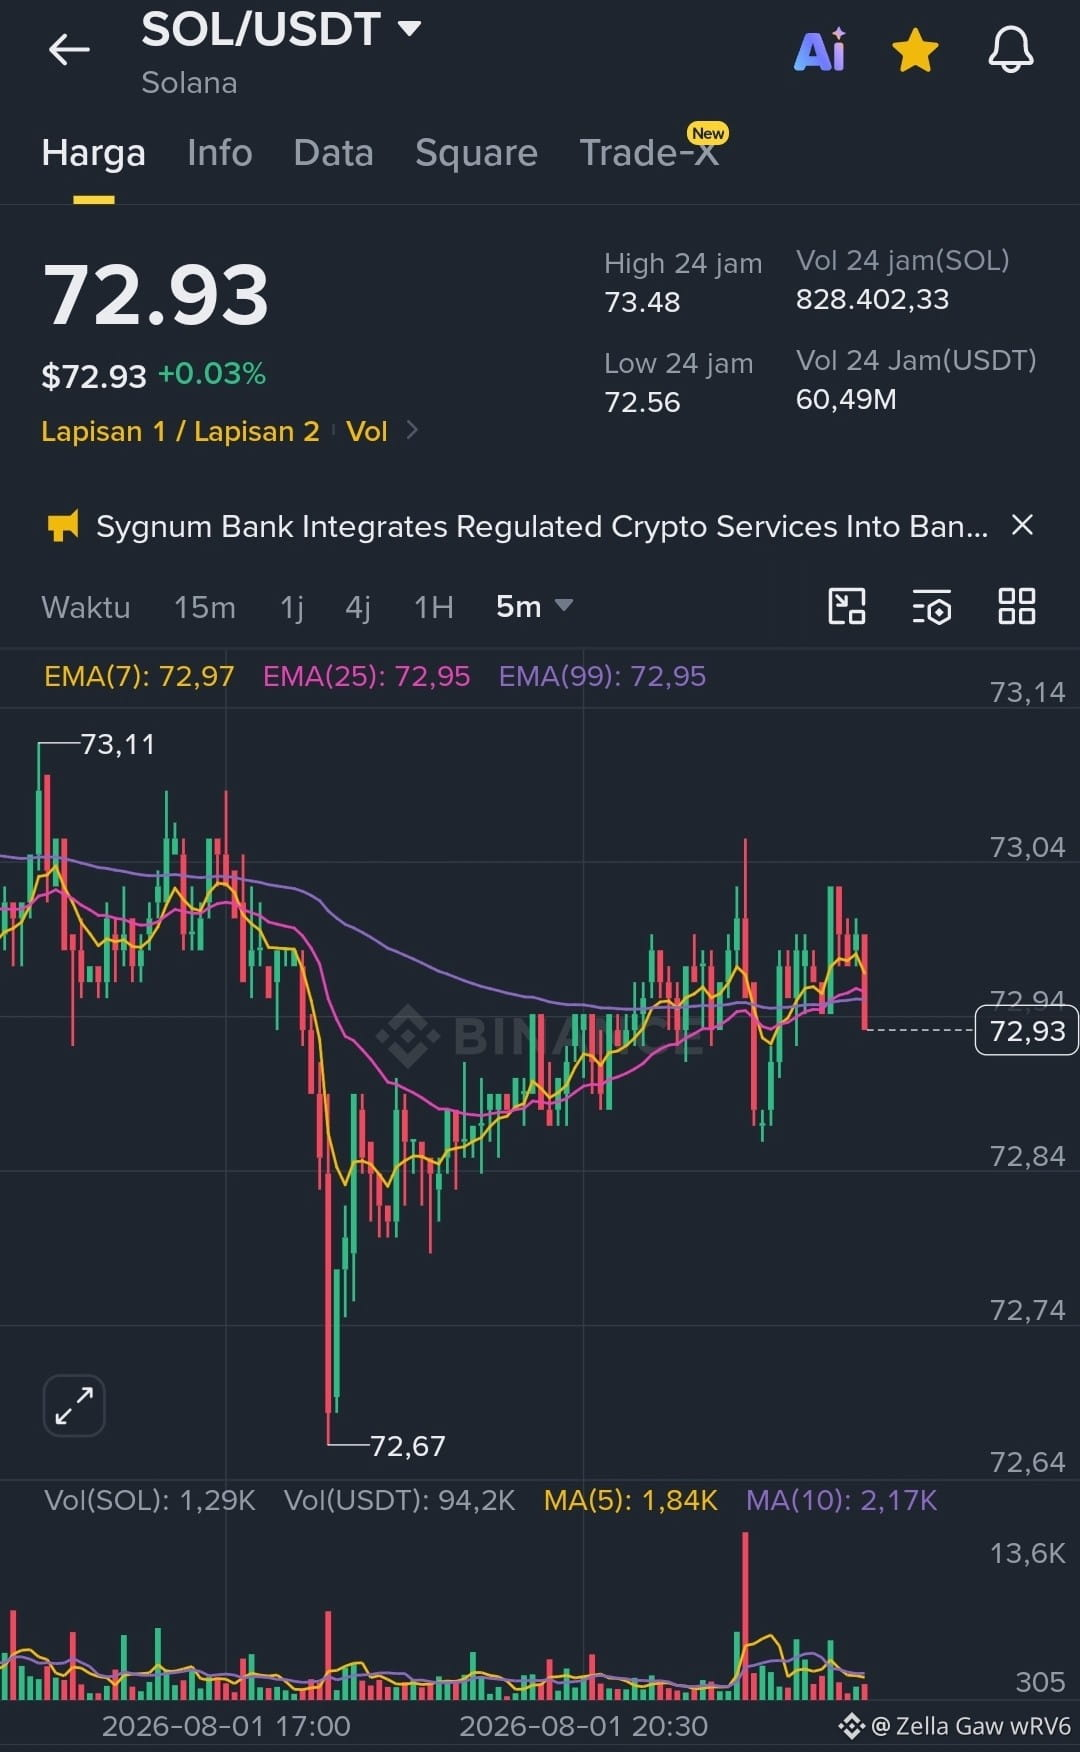The height and width of the screenshot is (1752, 1080).
Task: Click the megaphone announcement icon
Action: 62,526
